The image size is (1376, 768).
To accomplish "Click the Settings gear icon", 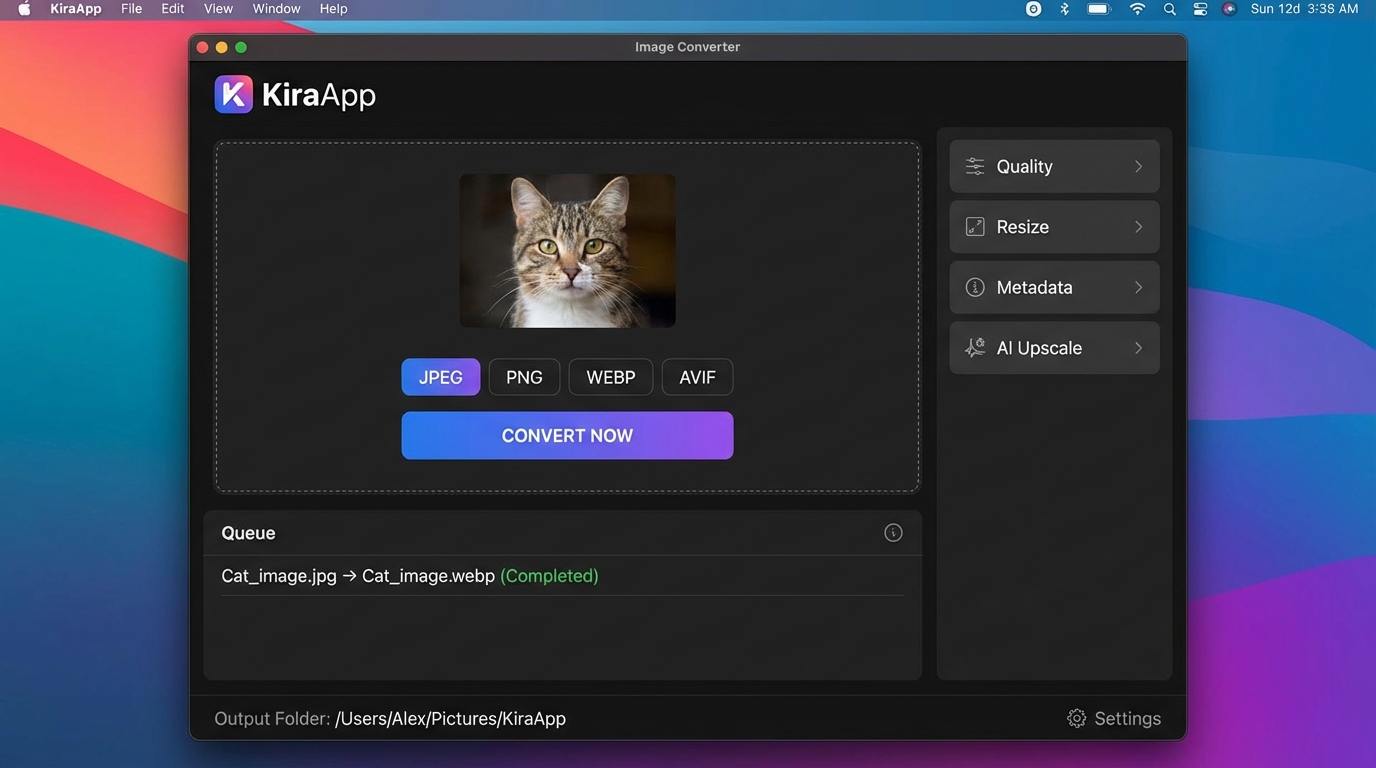I will point(1076,719).
